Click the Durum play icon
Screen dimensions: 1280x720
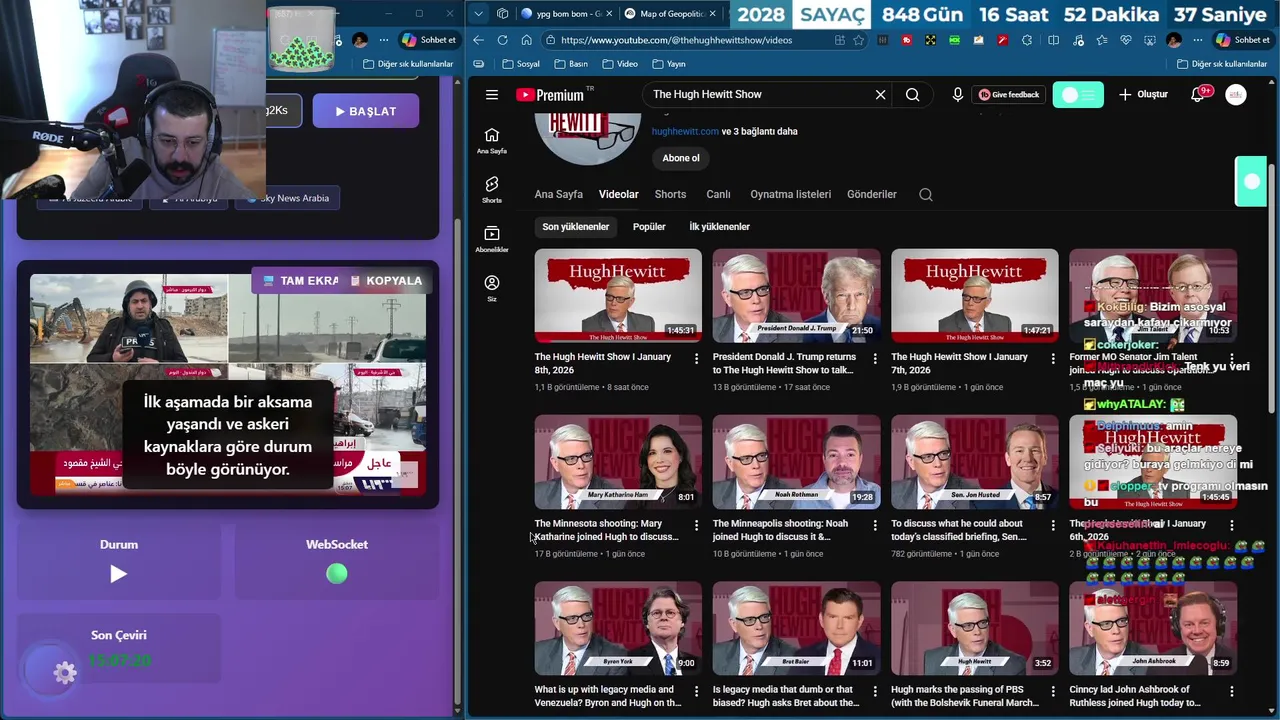(x=118, y=574)
